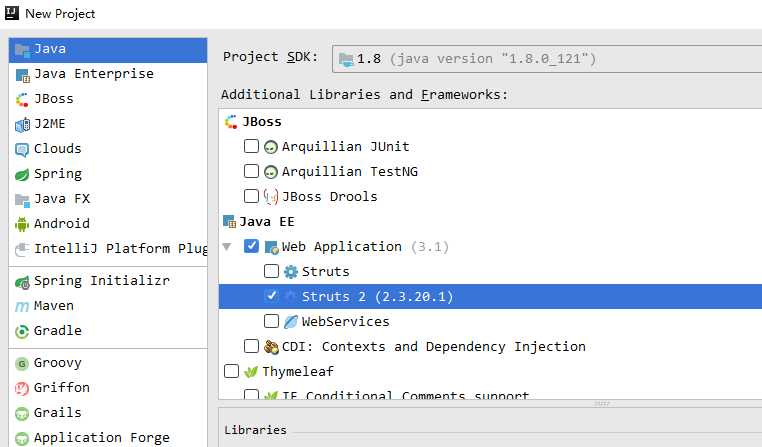The image size is (762, 447).
Task: Click the Arquillian JUnit icon
Action: click(x=271, y=147)
